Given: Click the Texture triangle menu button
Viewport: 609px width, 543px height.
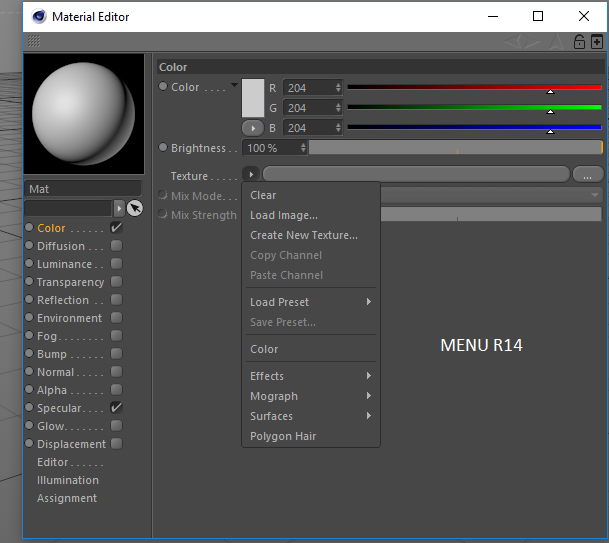Looking at the screenshot, I should click(x=251, y=174).
